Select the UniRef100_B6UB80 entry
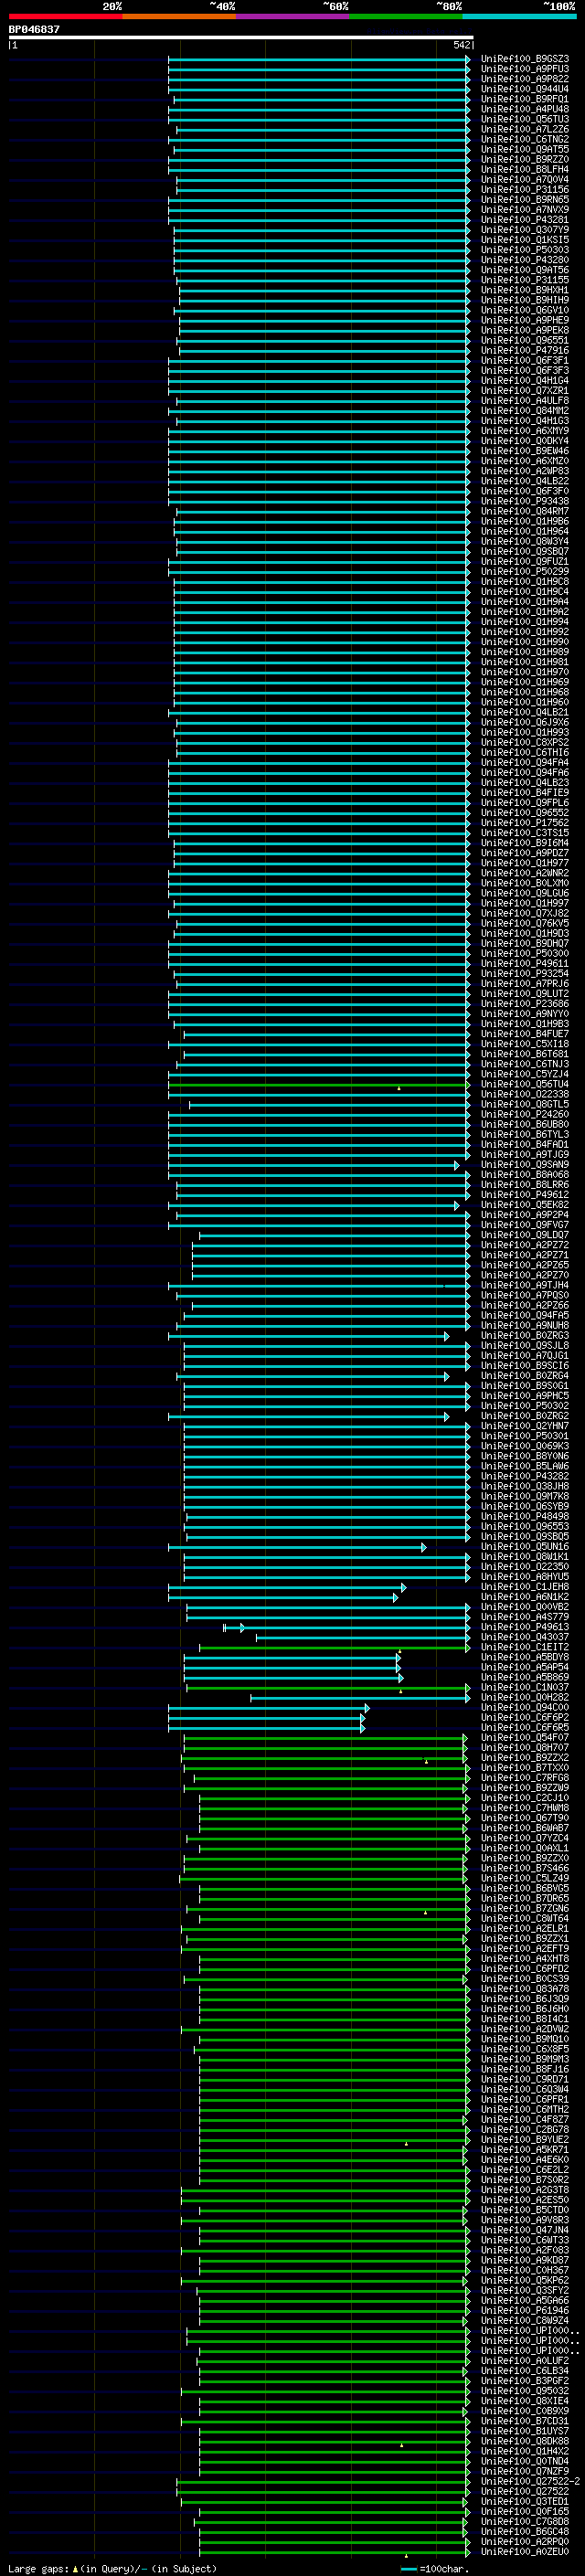The image size is (585, 2576). click(525, 1124)
